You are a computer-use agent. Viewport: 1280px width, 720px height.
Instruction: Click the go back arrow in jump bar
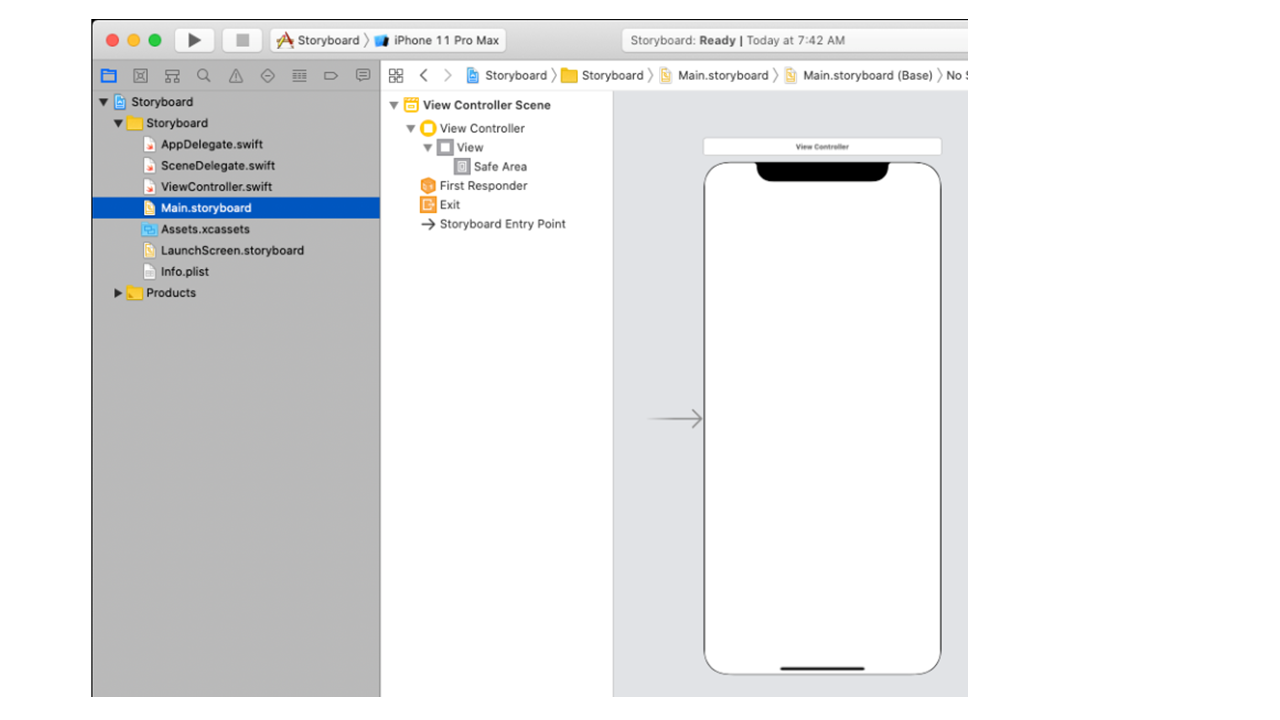[x=424, y=76]
